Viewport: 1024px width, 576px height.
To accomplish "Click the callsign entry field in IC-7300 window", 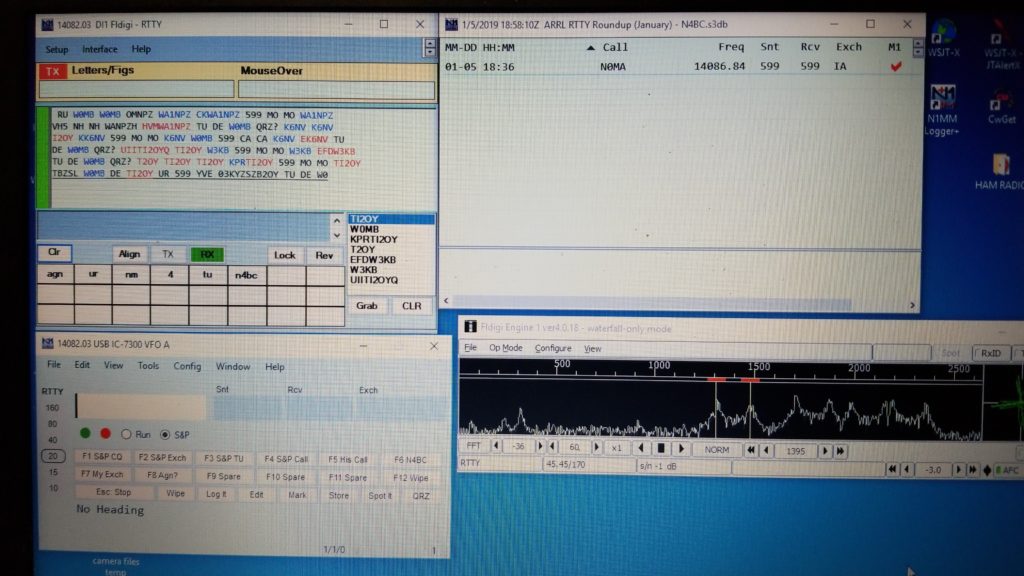I will tap(141, 406).
